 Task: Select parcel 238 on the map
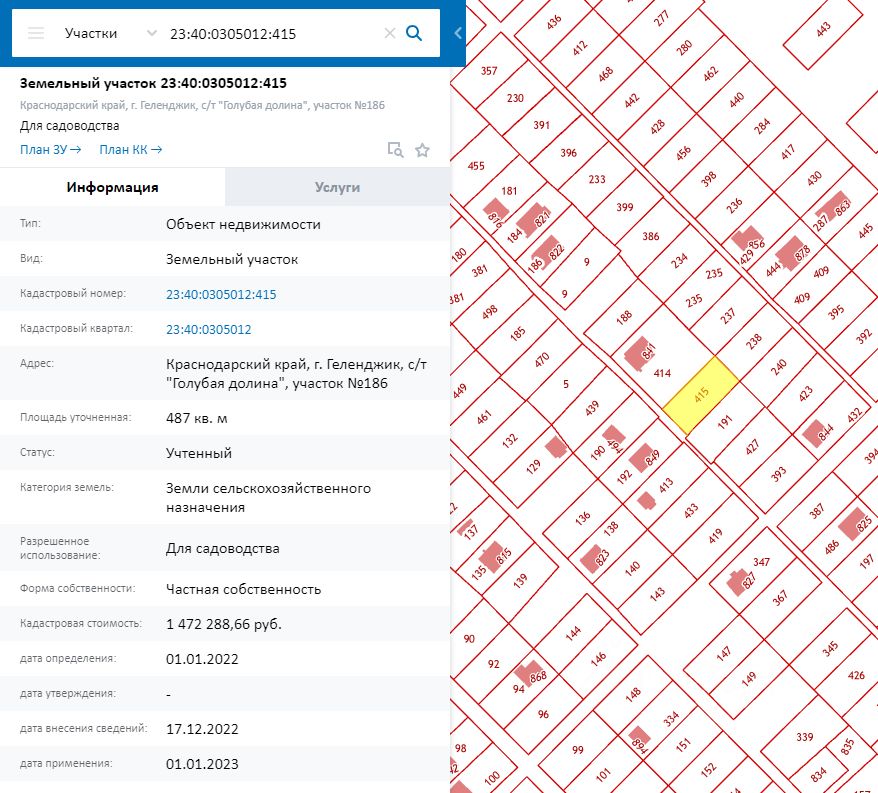pos(753,340)
